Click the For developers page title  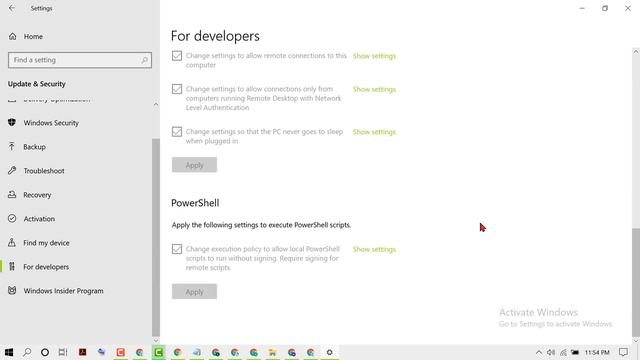[x=215, y=36]
